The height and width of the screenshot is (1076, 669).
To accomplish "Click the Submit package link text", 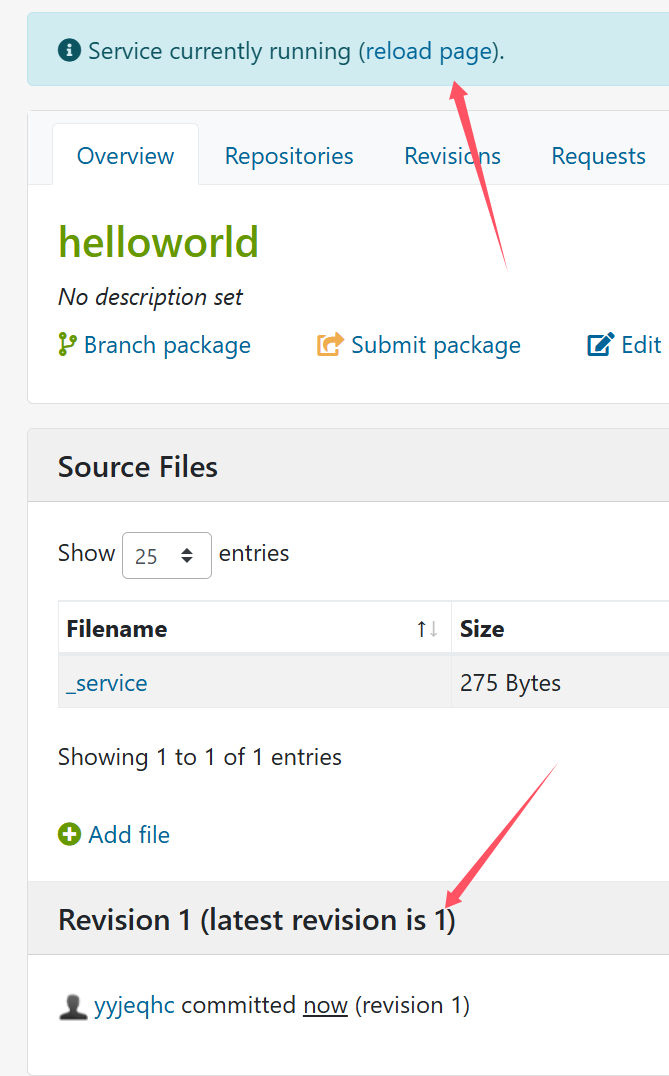I will tap(436, 345).
